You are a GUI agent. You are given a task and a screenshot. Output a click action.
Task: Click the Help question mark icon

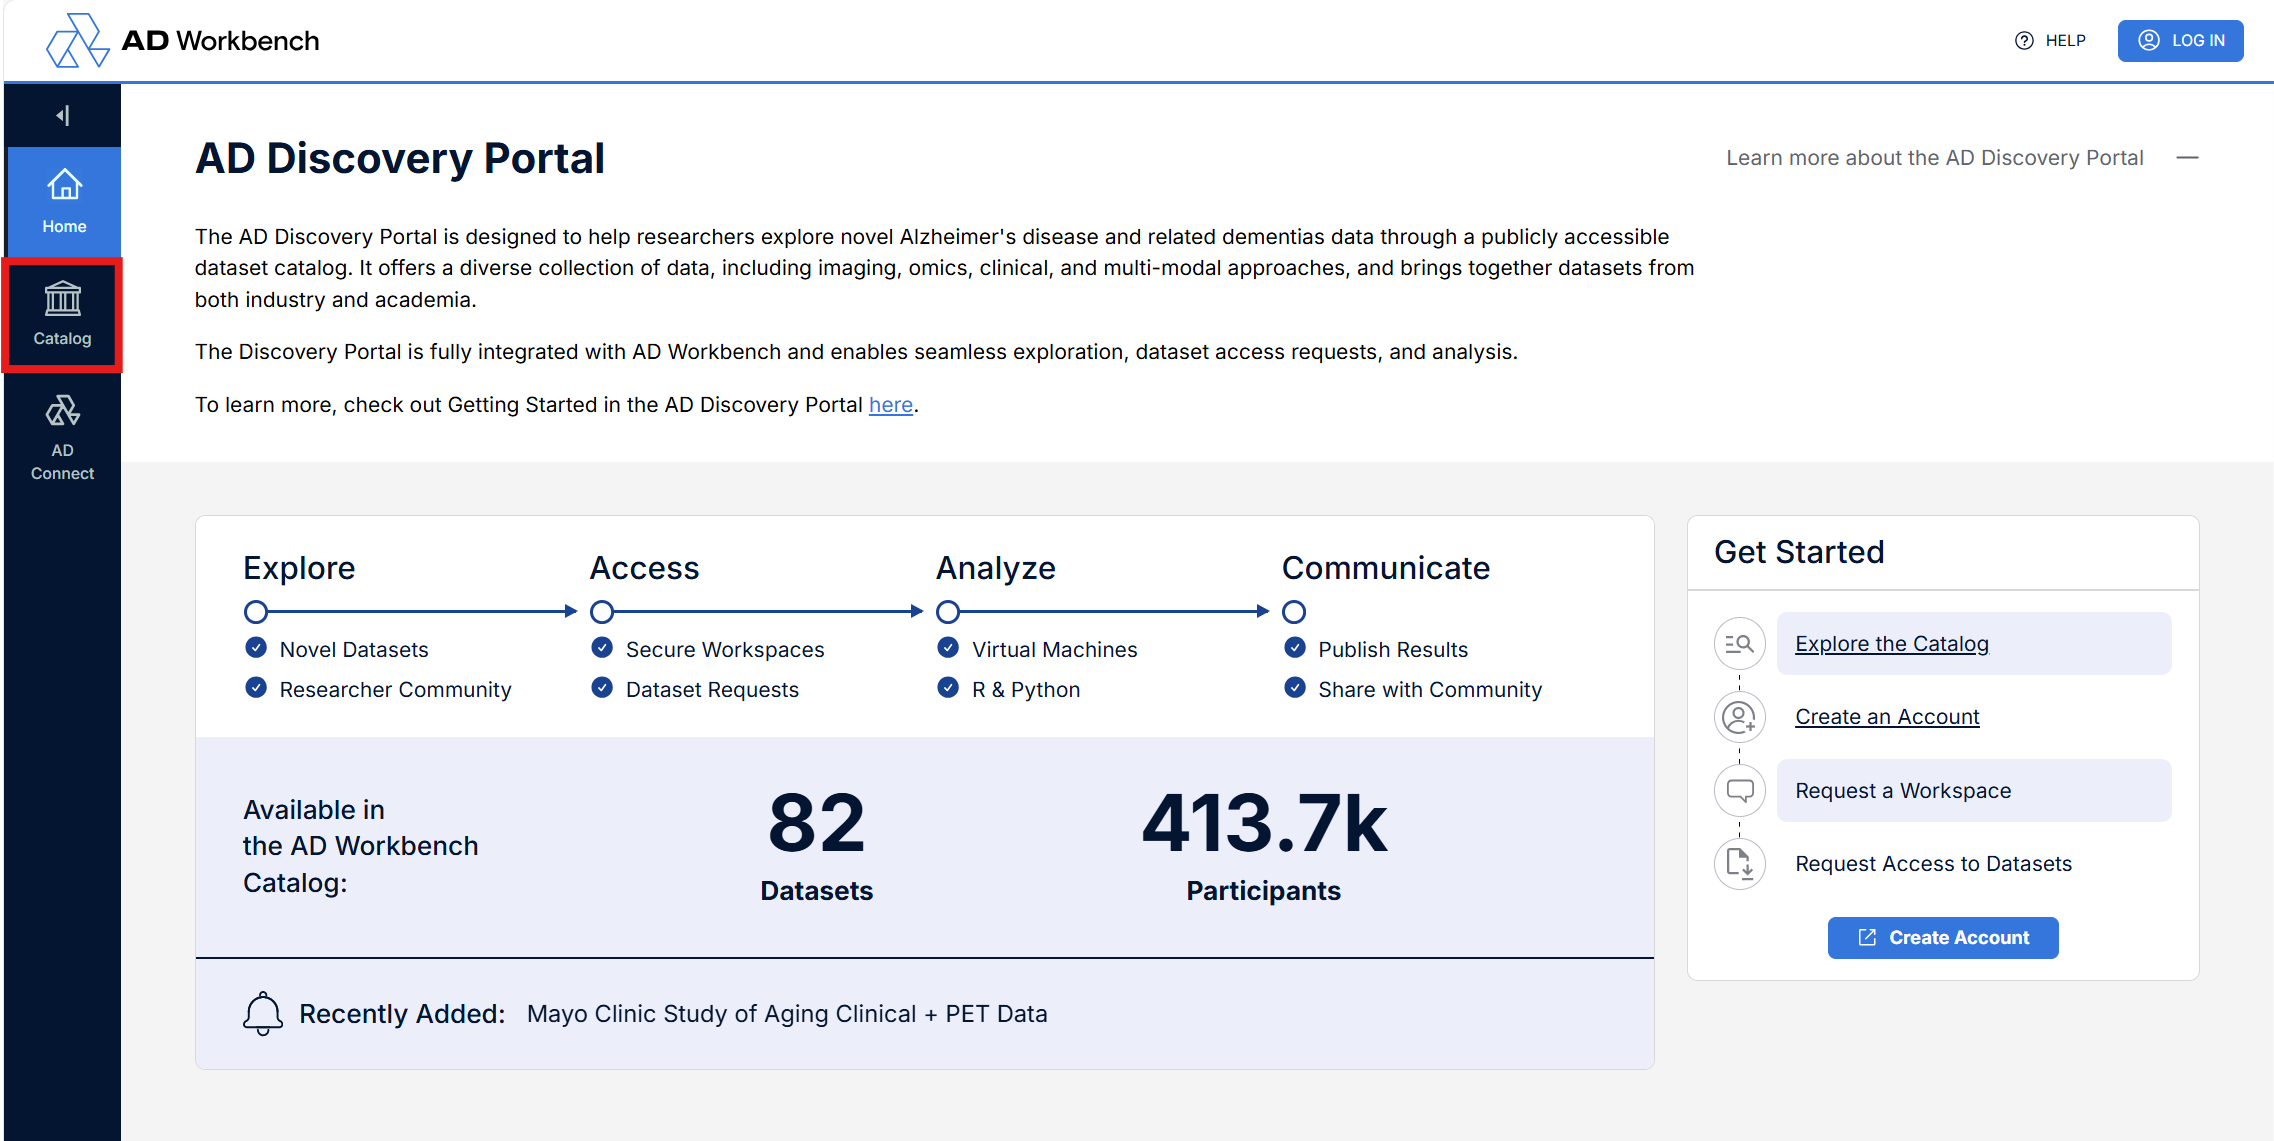(2024, 41)
